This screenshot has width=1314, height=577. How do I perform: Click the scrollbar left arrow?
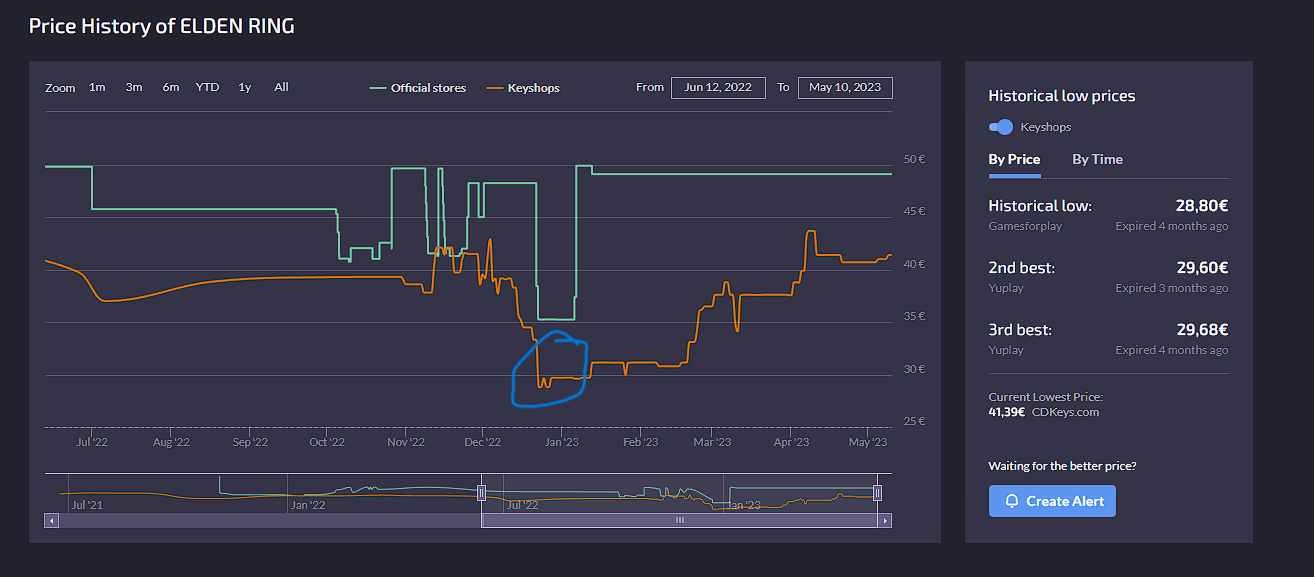click(51, 520)
